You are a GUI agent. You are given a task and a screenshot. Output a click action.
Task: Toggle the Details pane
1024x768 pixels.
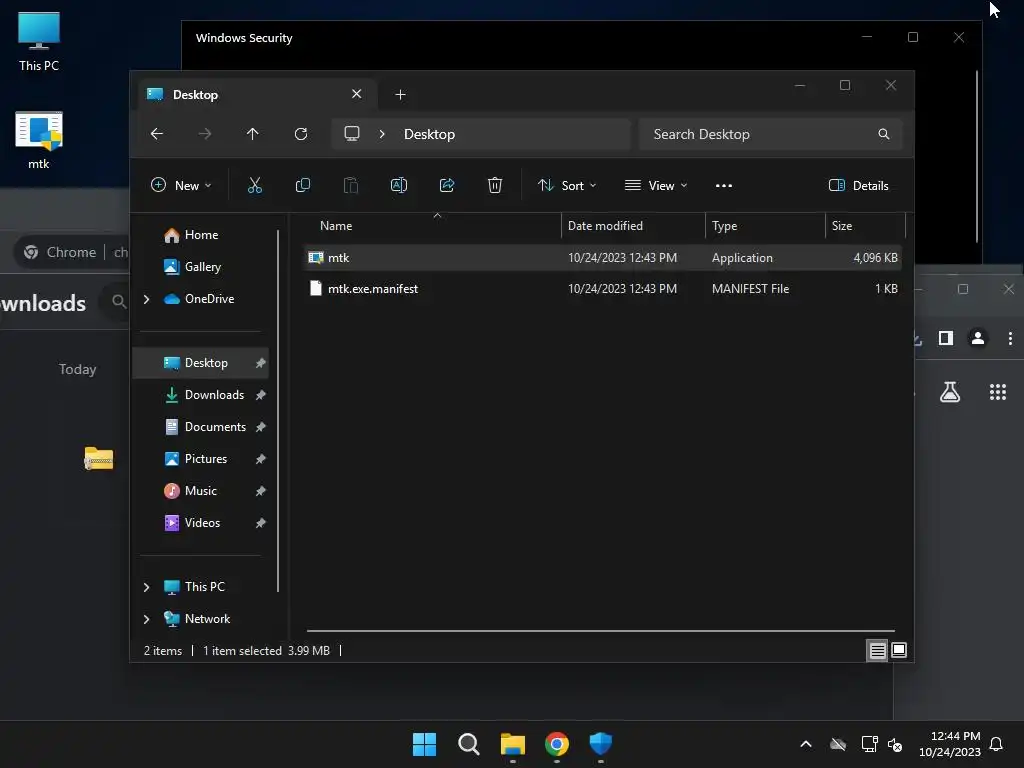tap(858, 185)
